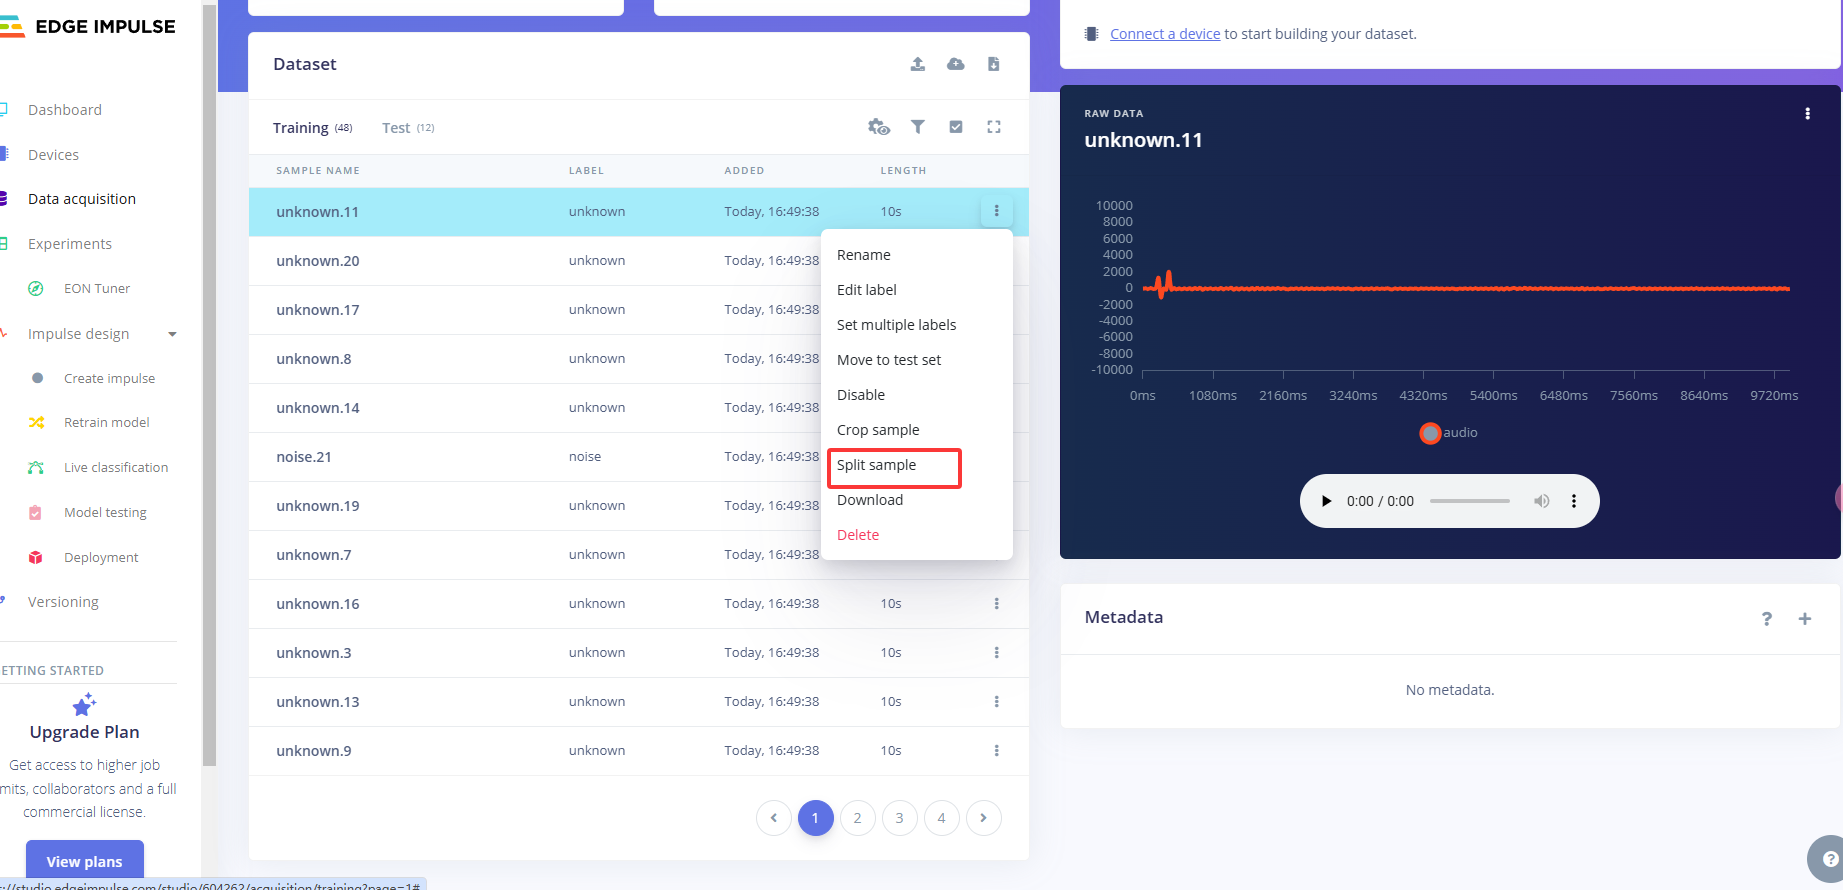Open the Metadata help question mark
This screenshot has width=1843, height=890.
click(1766, 619)
